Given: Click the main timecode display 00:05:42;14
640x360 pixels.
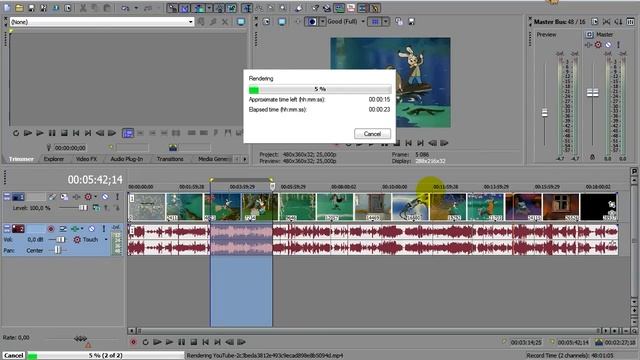Looking at the screenshot, I should point(95,180).
